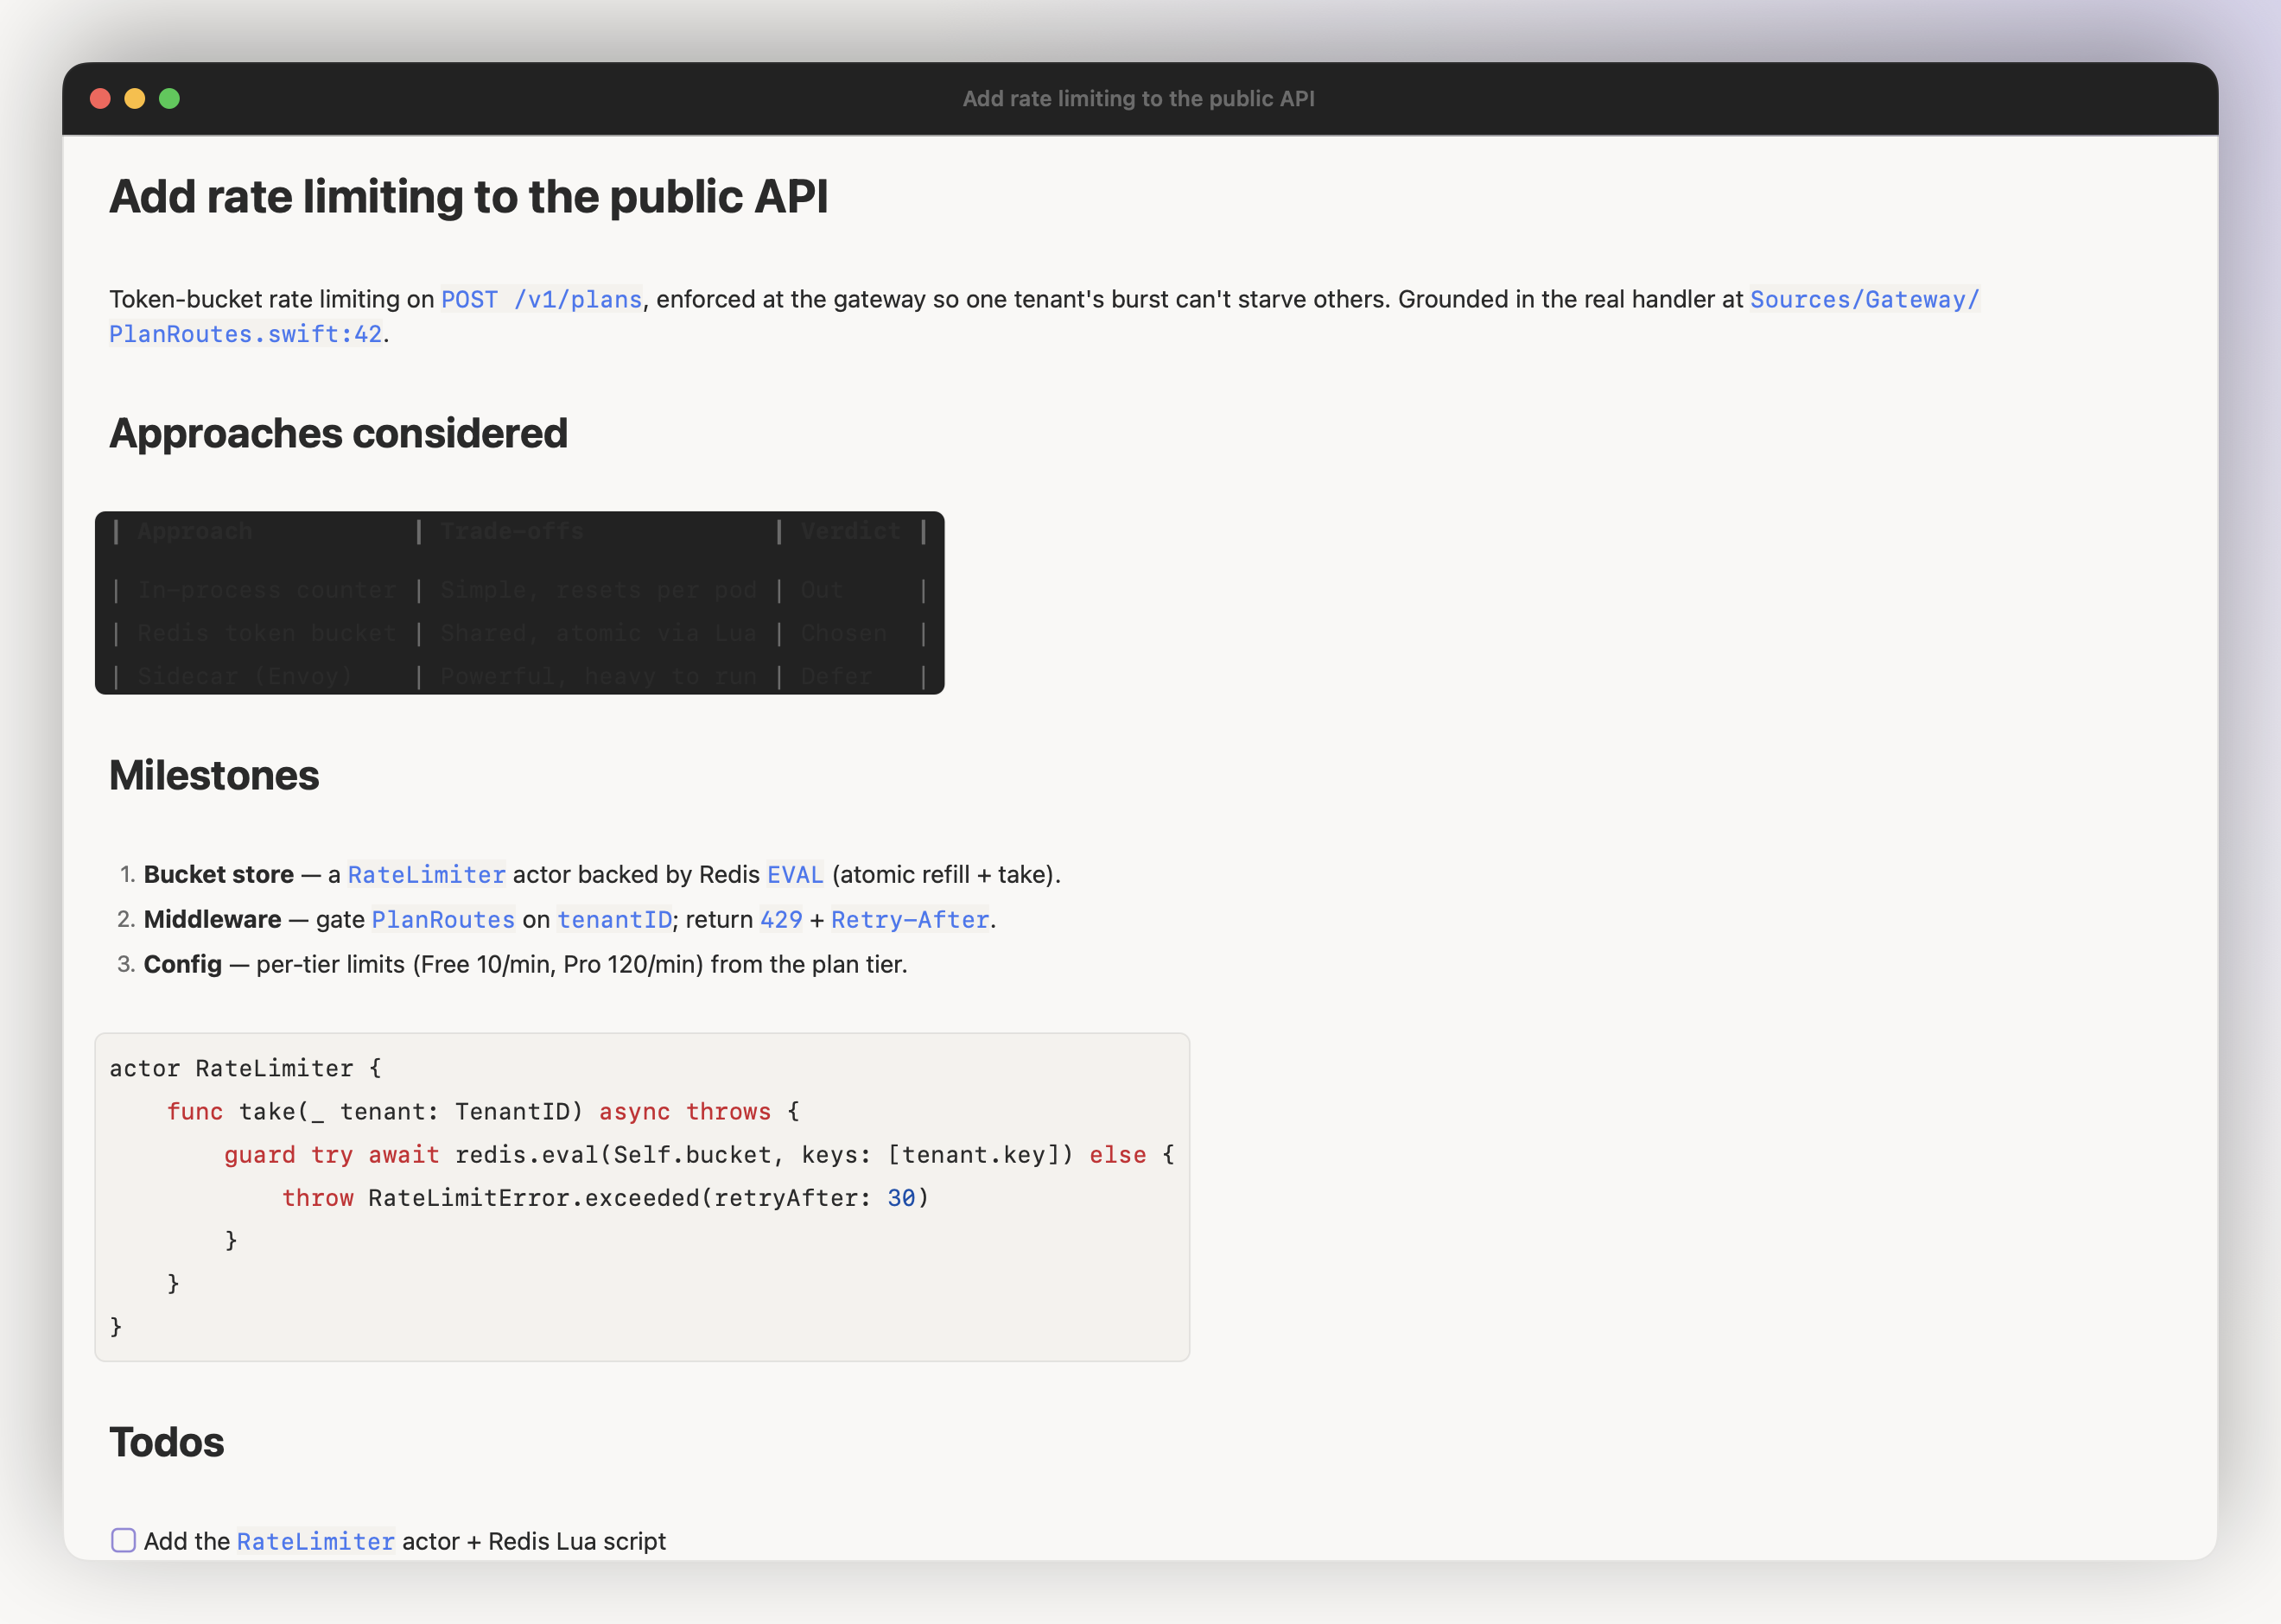Click the 'actor + Redis Lua script' todo text
This screenshot has height=1624, width=2281.
tap(534, 1542)
